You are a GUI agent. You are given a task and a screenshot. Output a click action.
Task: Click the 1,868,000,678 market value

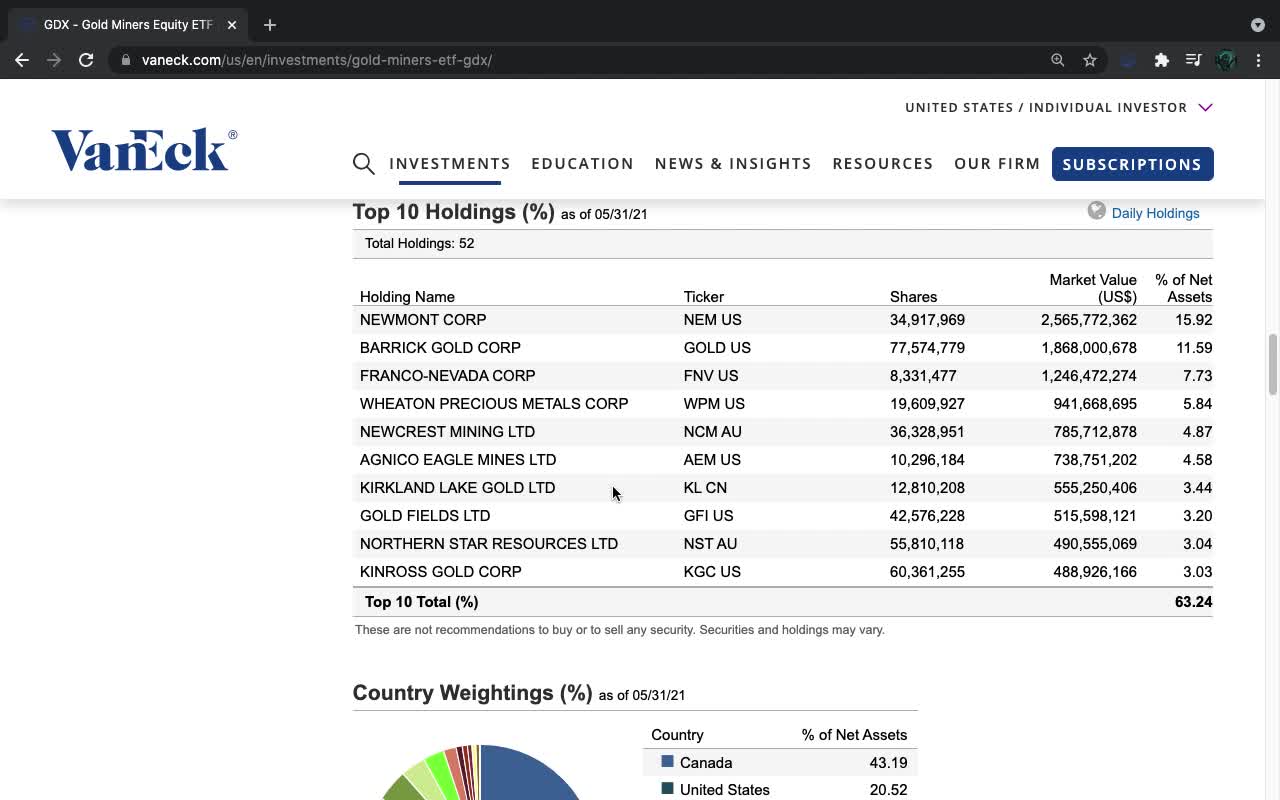point(1089,348)
